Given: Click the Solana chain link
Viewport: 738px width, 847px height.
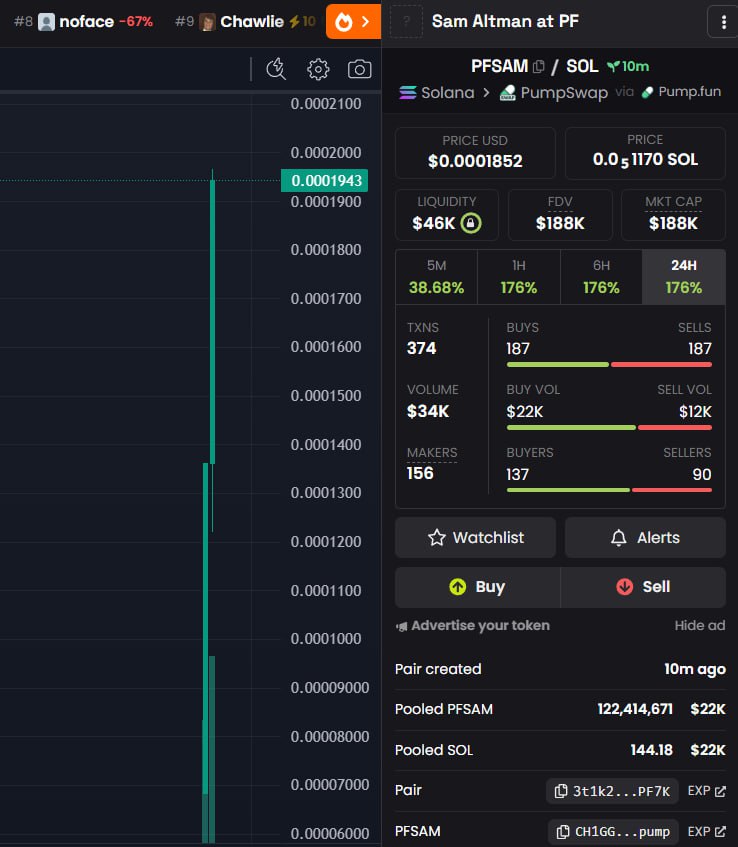Looking at the screenshot, I should (x=437, y=93).
